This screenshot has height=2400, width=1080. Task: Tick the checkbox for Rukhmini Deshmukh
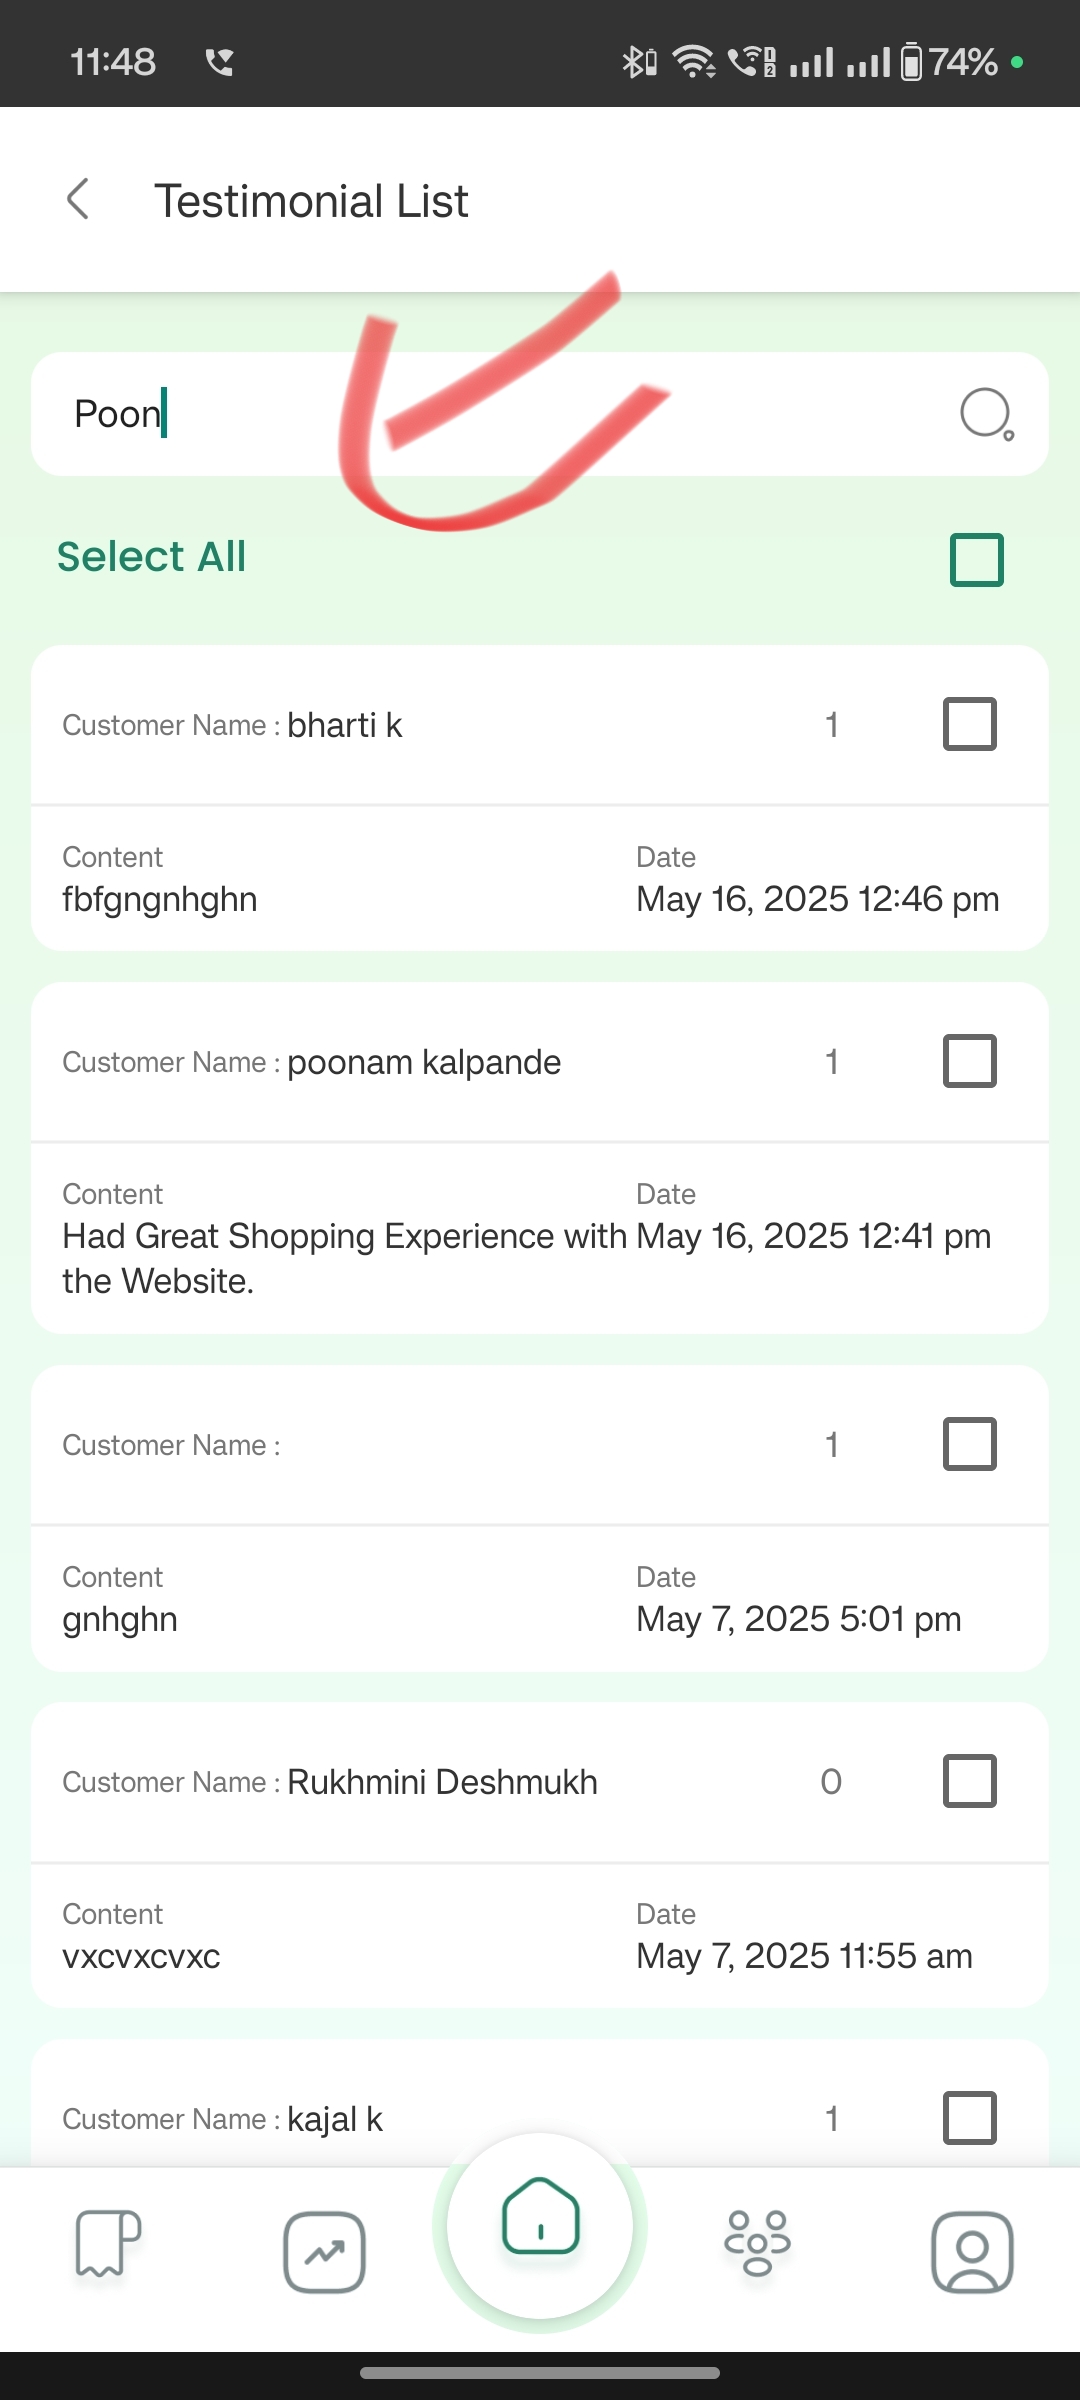pyautogui.click(x=969, y=1781)
